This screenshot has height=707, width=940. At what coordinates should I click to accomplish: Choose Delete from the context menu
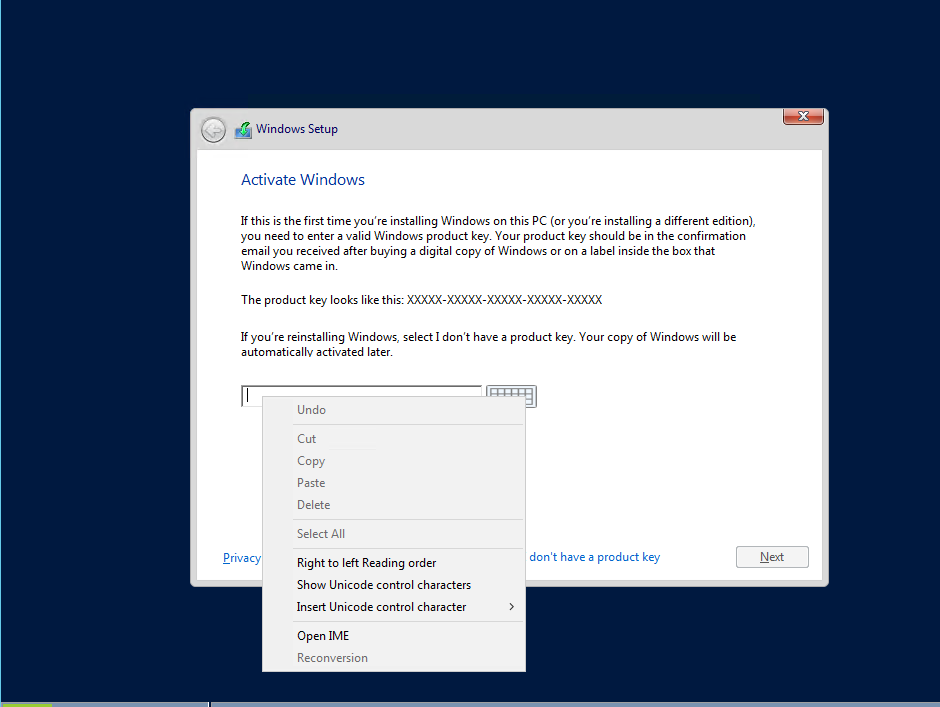pyautogui.click(x=394, y=505)
